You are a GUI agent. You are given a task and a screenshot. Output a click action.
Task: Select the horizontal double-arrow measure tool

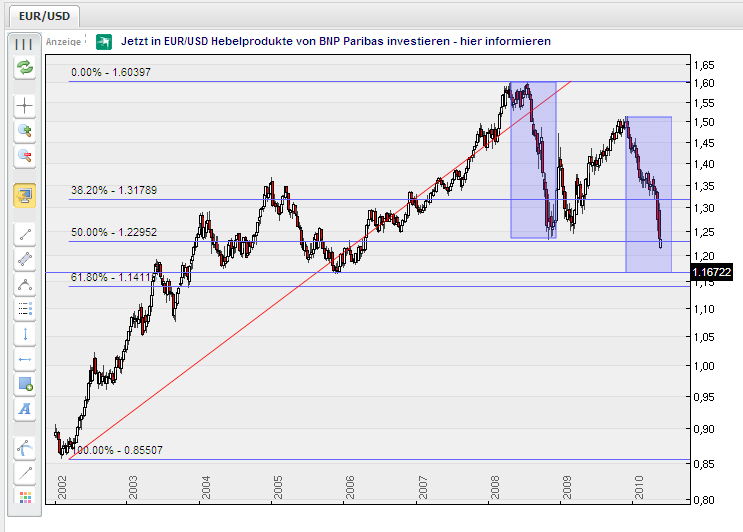point(25,360)
